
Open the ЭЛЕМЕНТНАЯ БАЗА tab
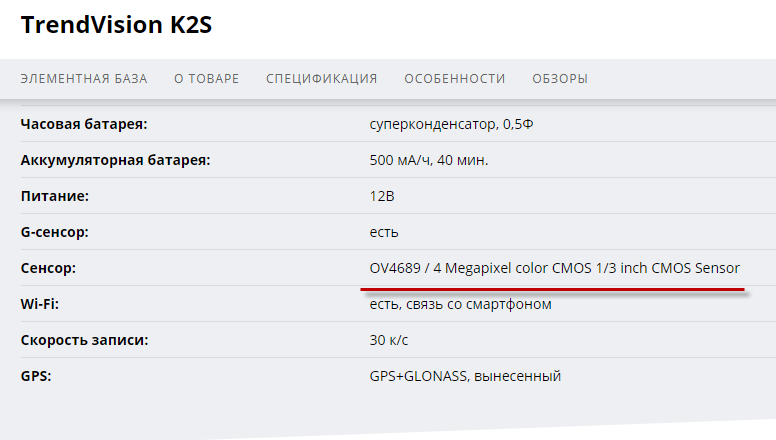coord(84,79)
